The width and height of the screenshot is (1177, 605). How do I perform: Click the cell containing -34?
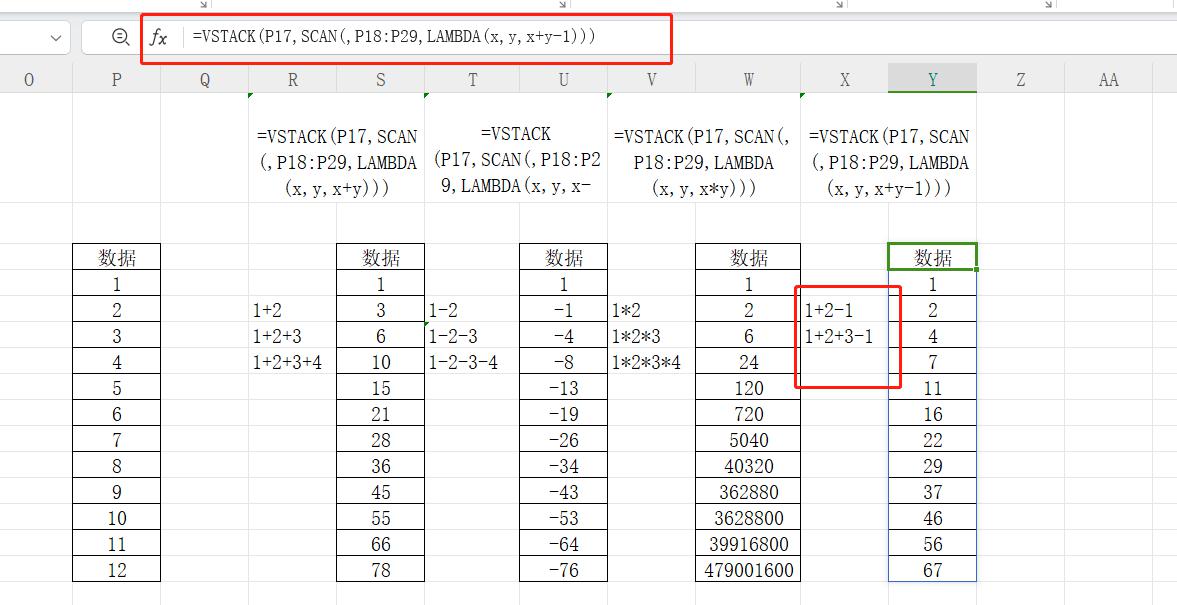pos(564,466)
